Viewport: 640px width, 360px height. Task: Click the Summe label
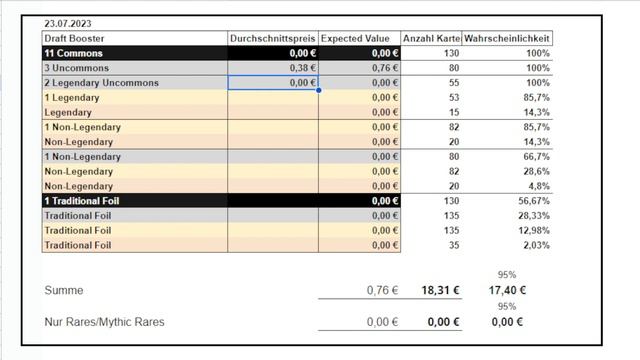pos(64,291)
